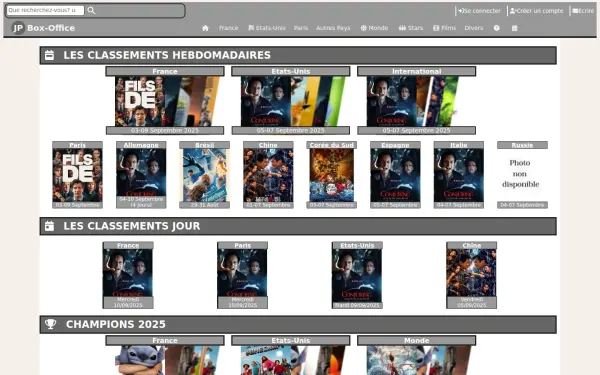Click the Ecrire mail link
Image resolution: width=600 pixels, height=375 pixels.
(583, 11)
